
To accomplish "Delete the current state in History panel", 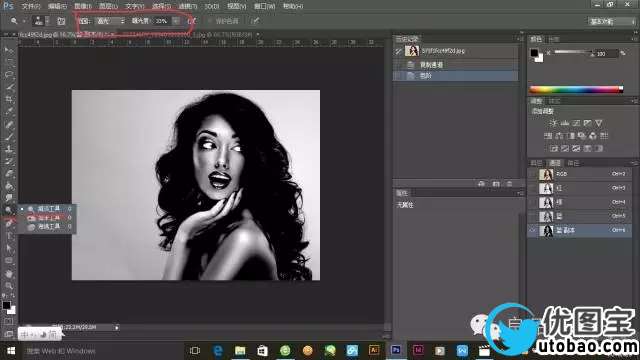I will pyautogui.click(x=509, y=184).
